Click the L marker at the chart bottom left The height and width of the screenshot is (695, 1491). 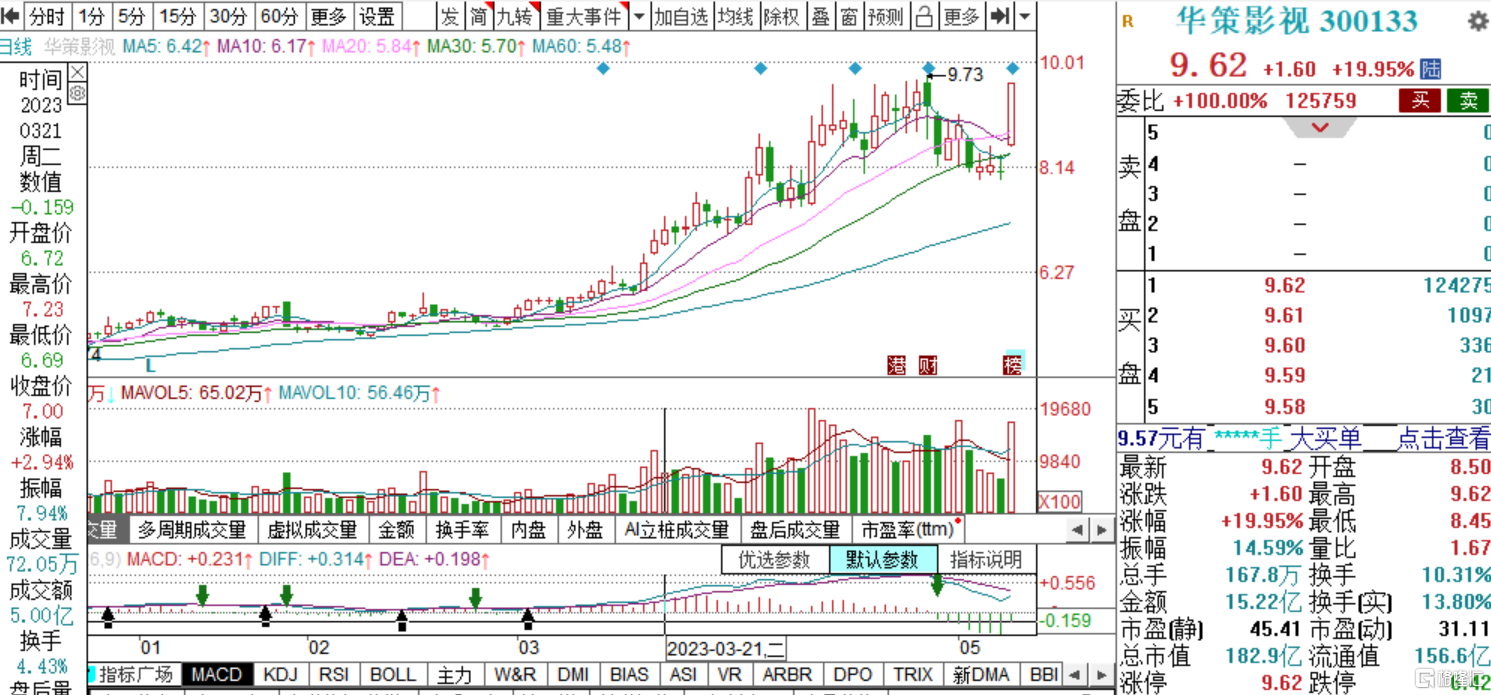150,365
